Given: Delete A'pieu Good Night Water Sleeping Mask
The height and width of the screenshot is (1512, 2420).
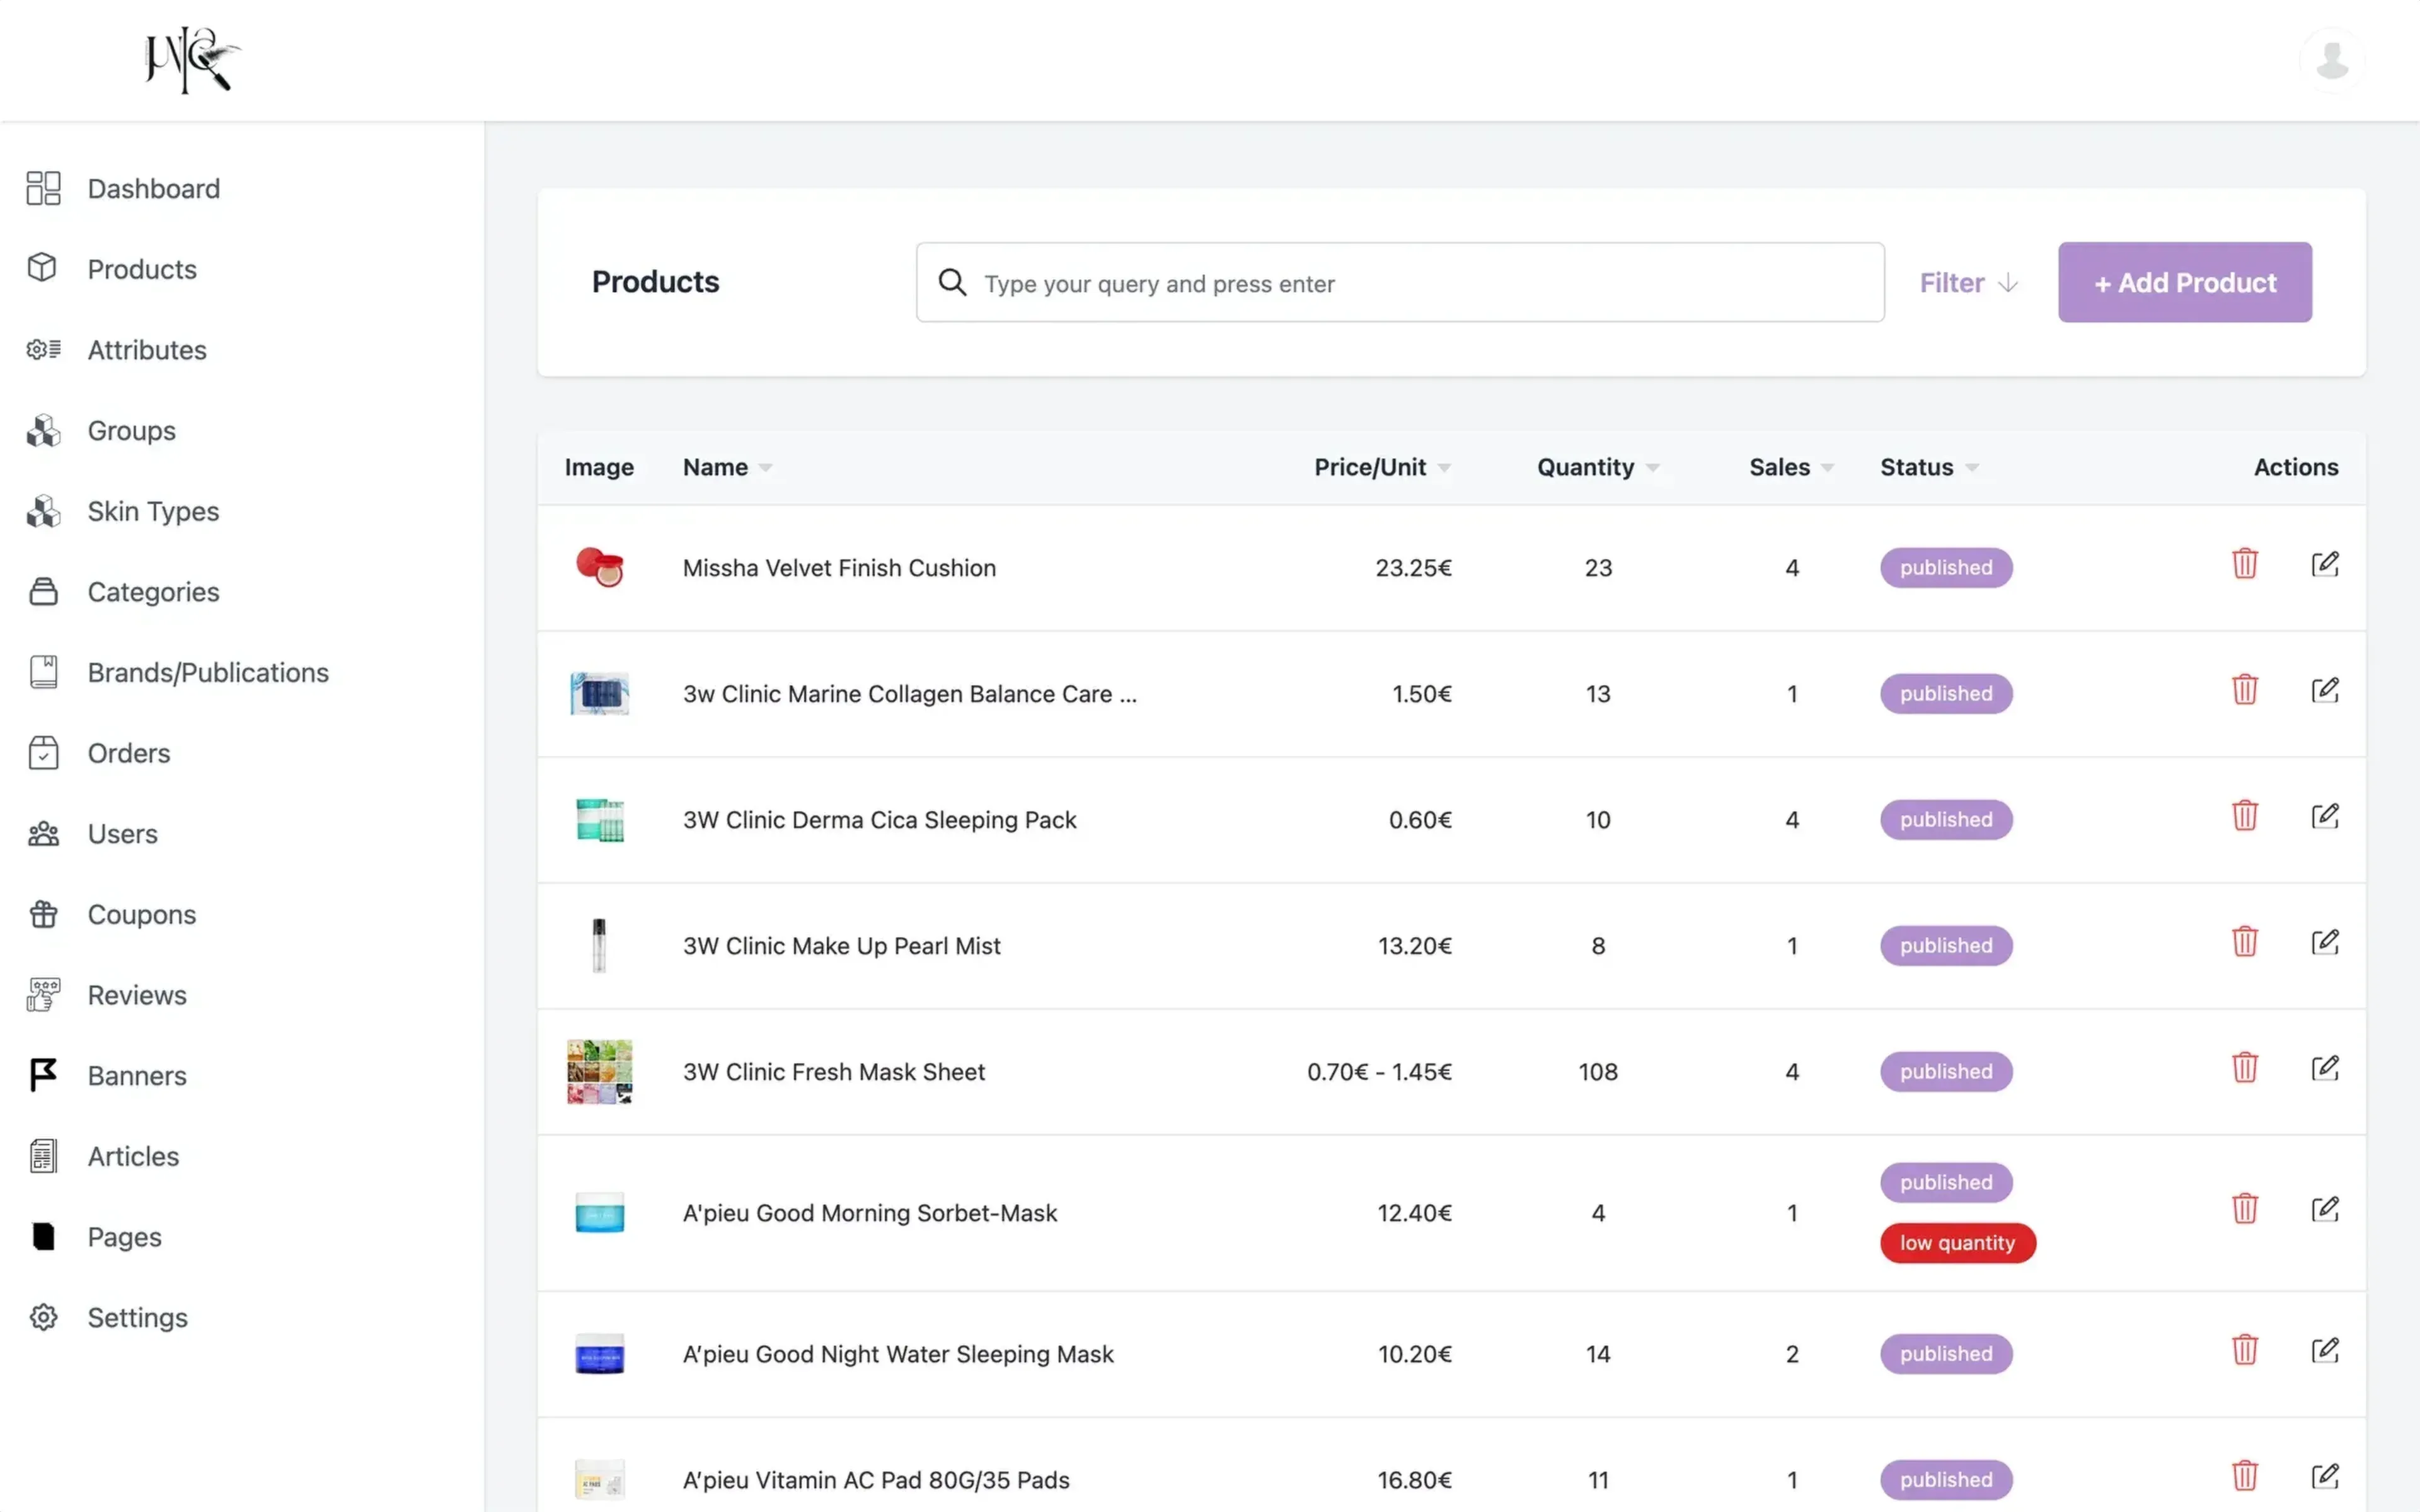Looking at the screenshot, I should (x=2244, y=1350).
